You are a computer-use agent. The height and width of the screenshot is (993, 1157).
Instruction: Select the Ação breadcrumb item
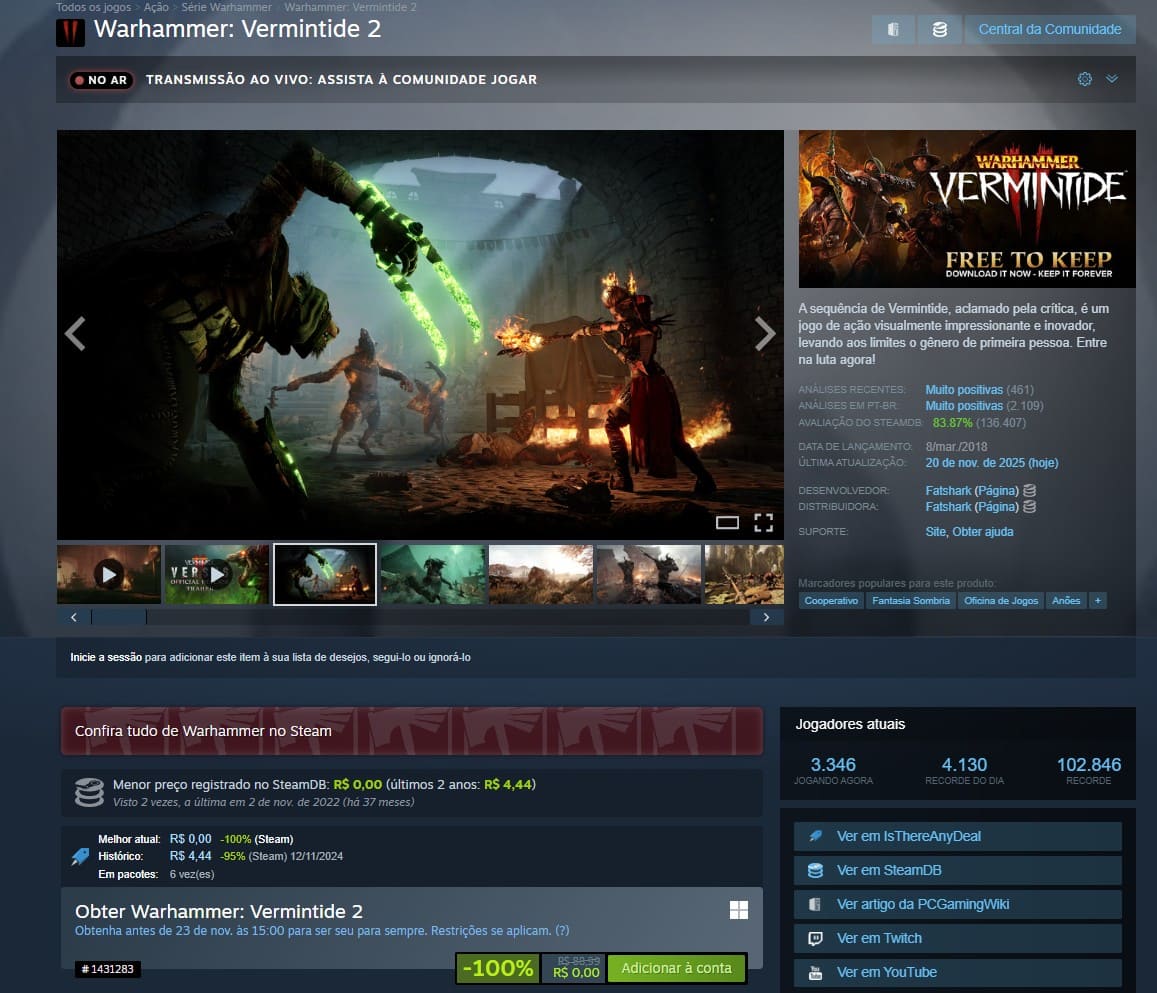155,7
